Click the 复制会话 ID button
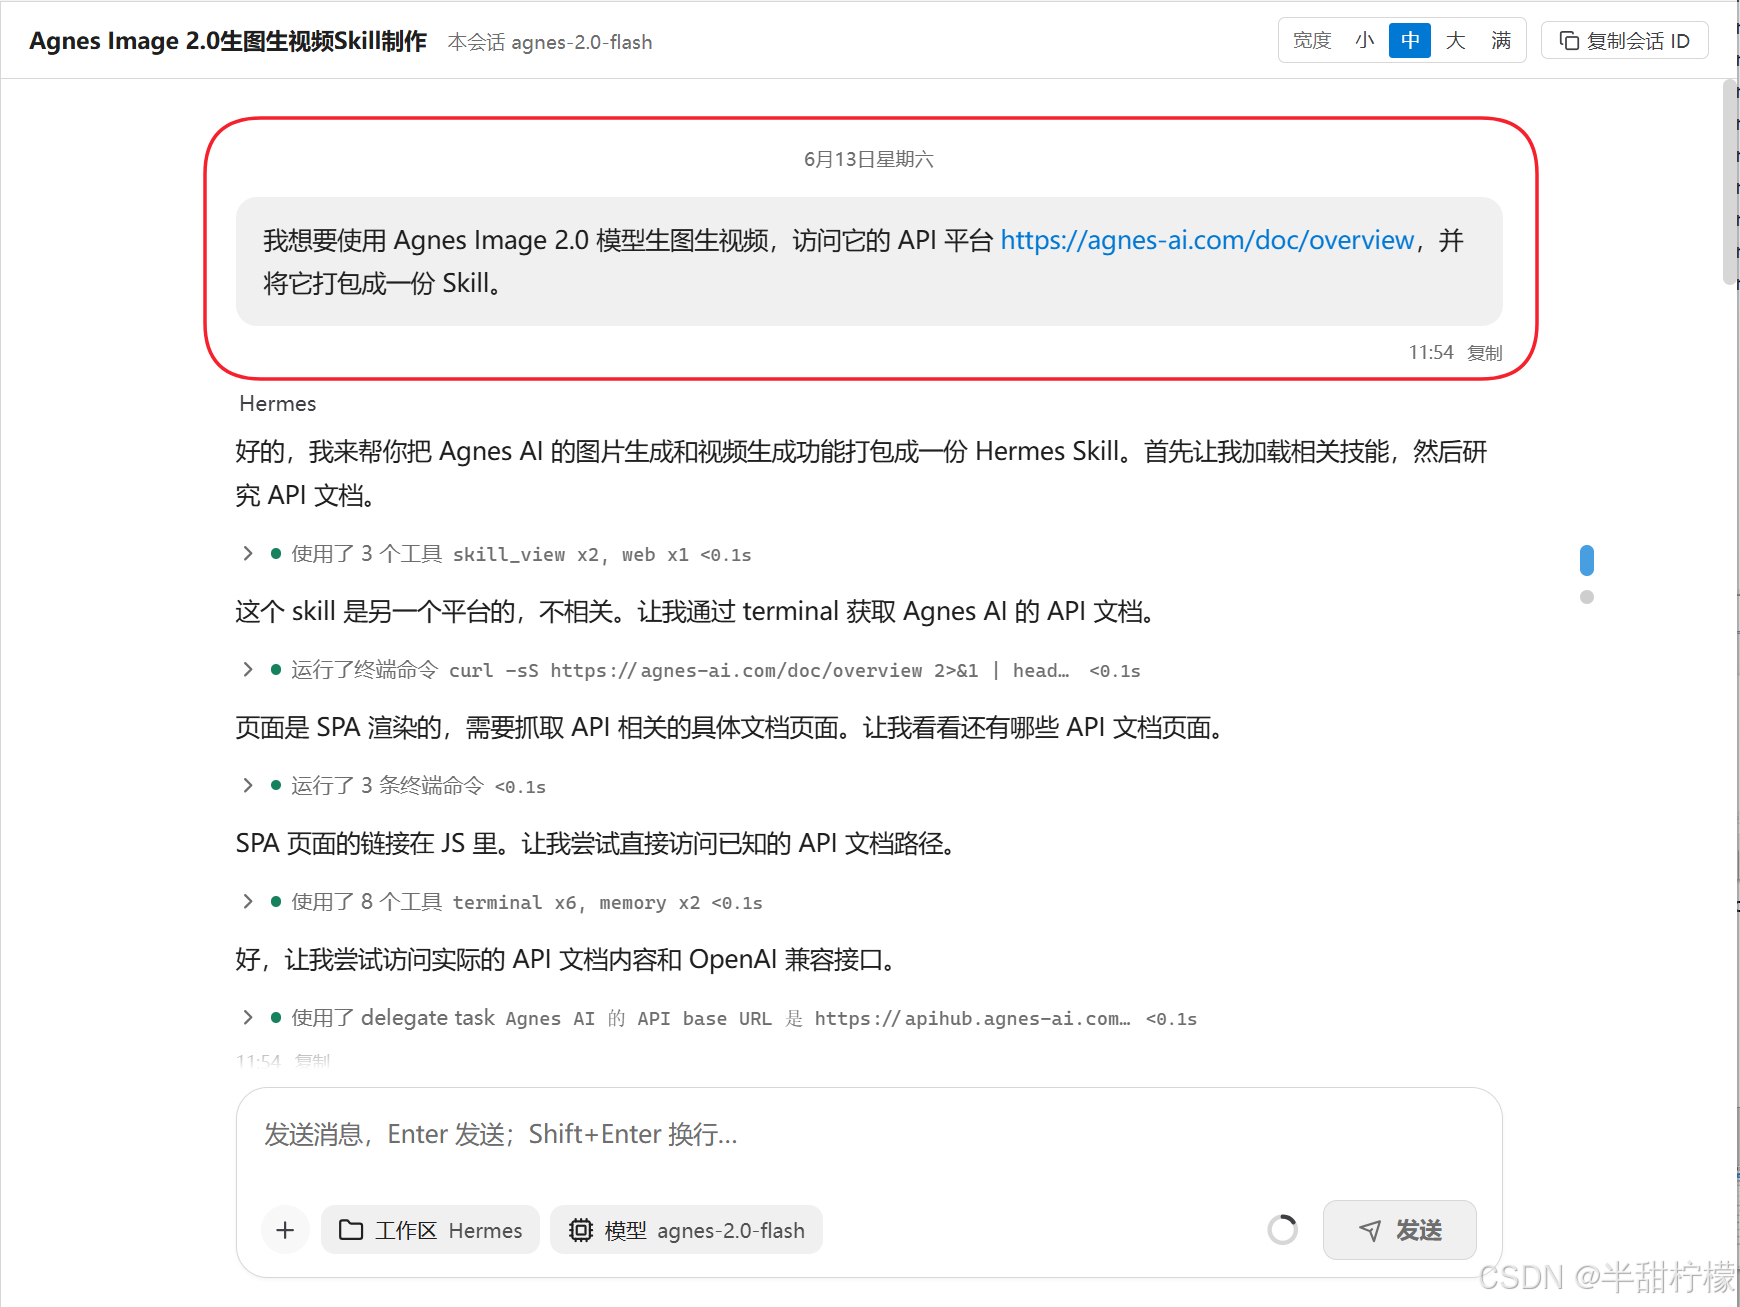1740x1307 pixels. click(1624, 41)
